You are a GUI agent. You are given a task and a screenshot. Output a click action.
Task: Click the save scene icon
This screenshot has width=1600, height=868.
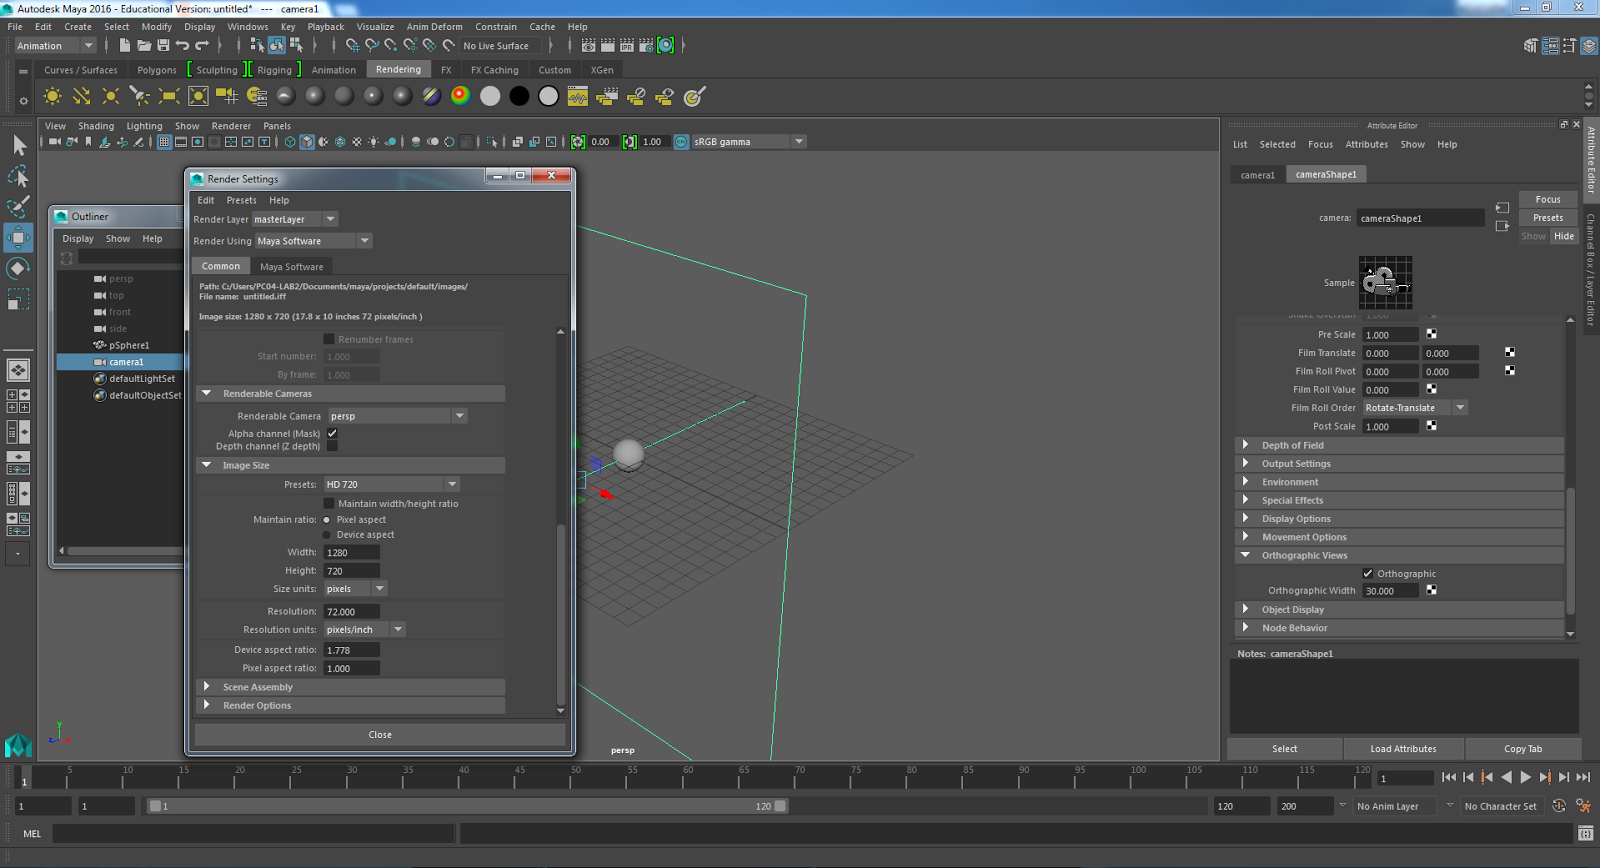point(163,46)
